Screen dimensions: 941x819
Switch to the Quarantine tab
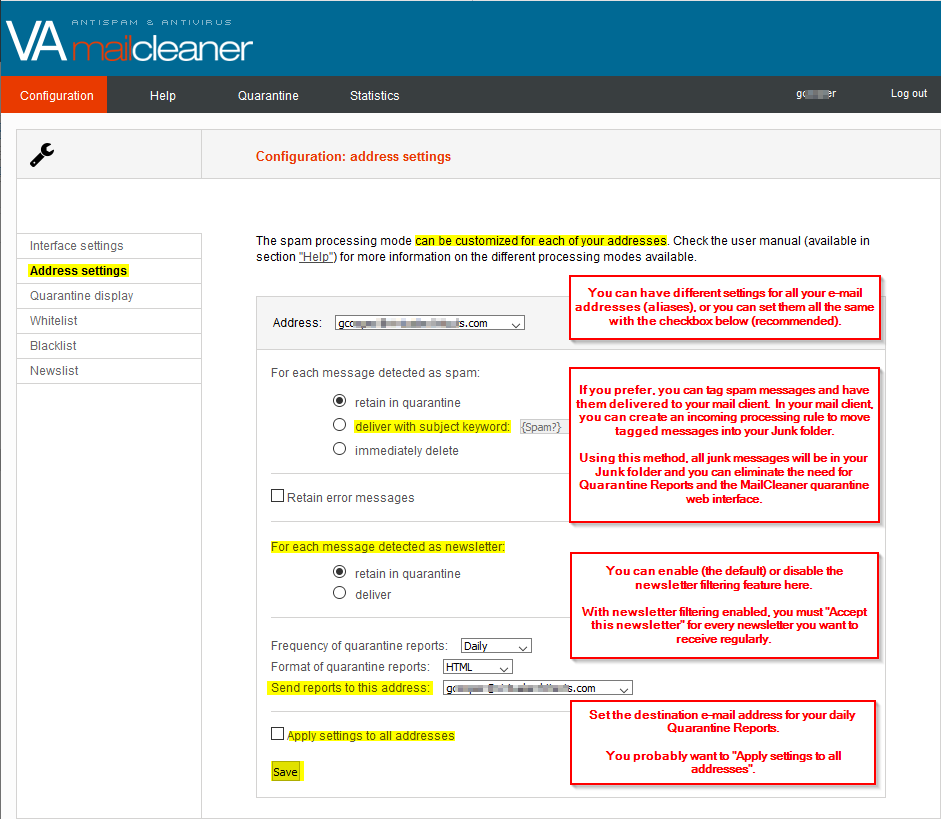[268, 95]
